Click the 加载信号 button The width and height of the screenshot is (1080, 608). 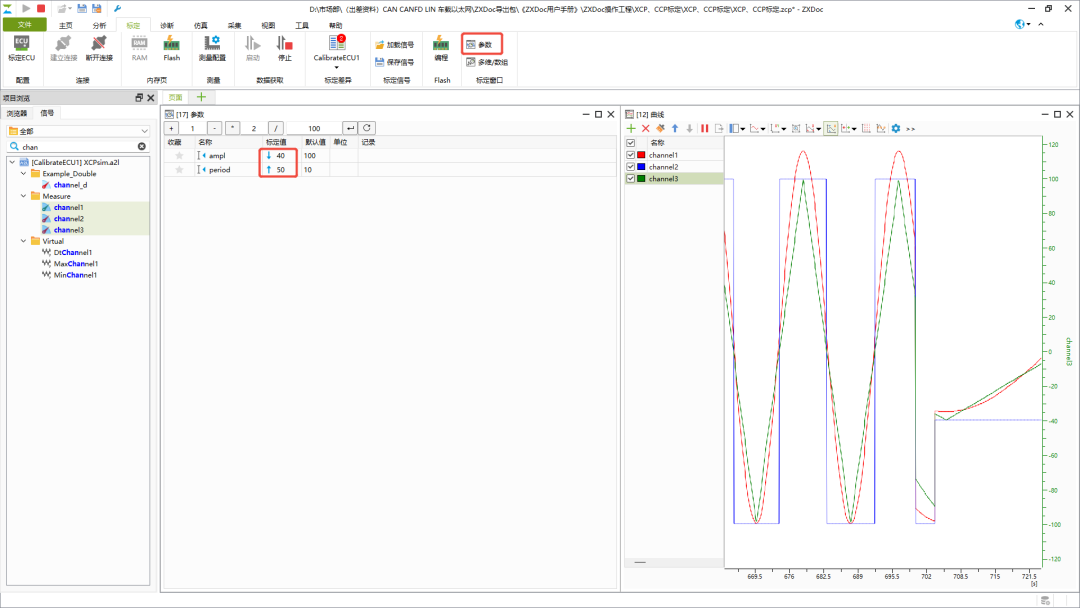(395, 45)
